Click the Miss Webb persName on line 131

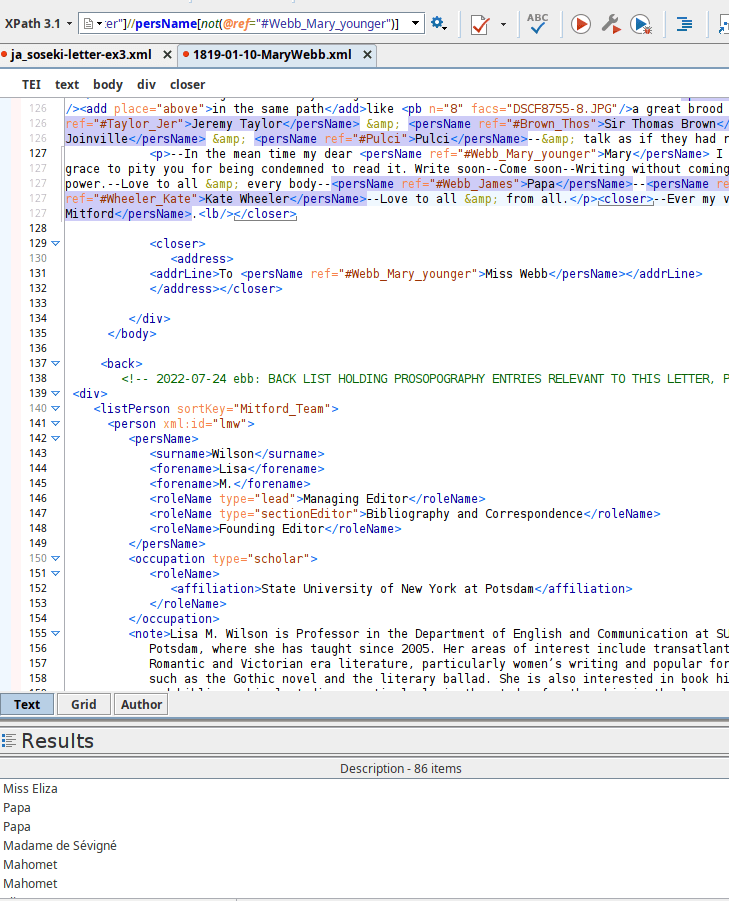(x=516, y=274)
